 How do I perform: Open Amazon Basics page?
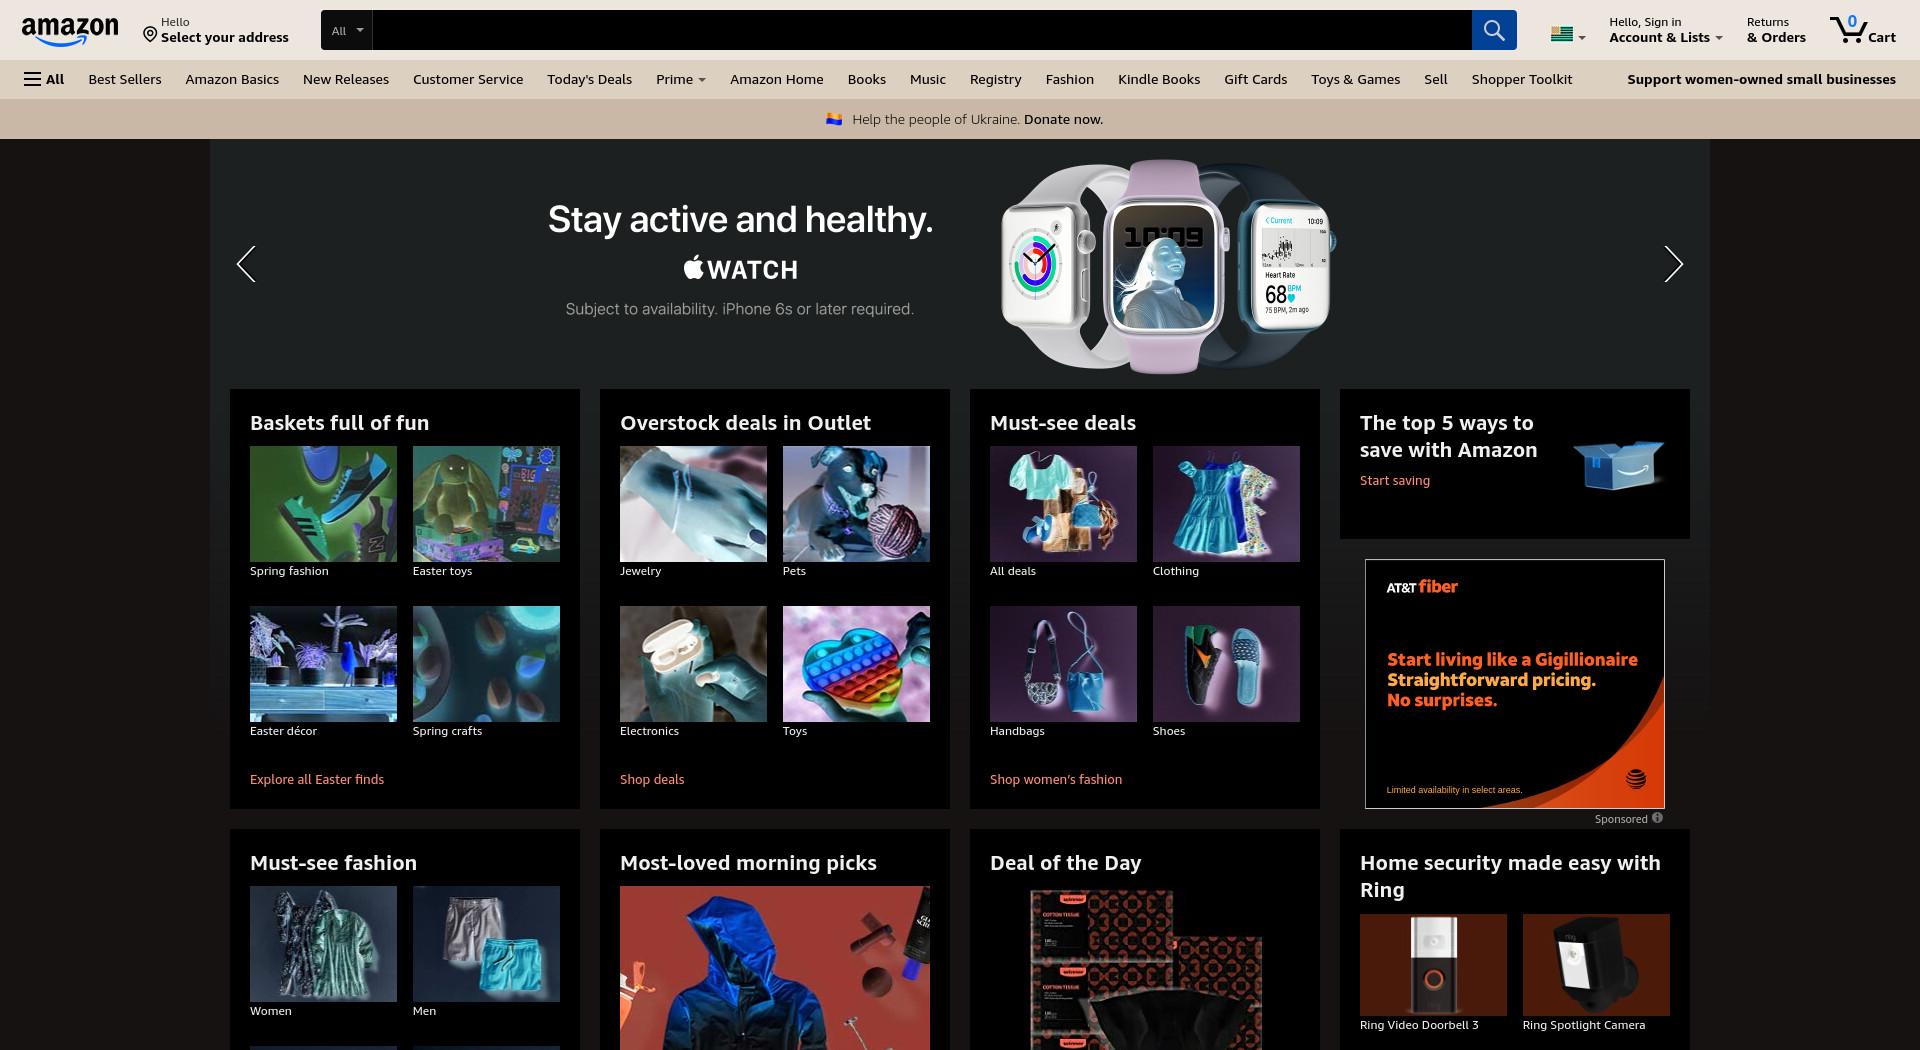pyautogui.click(x=232, y=79)
